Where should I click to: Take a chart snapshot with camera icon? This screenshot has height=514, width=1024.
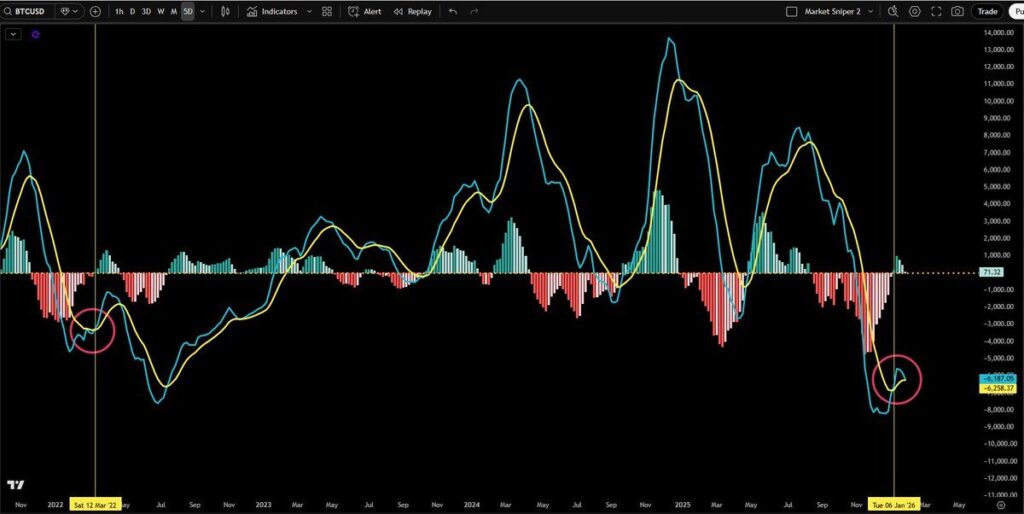click(x=958, y=11)
